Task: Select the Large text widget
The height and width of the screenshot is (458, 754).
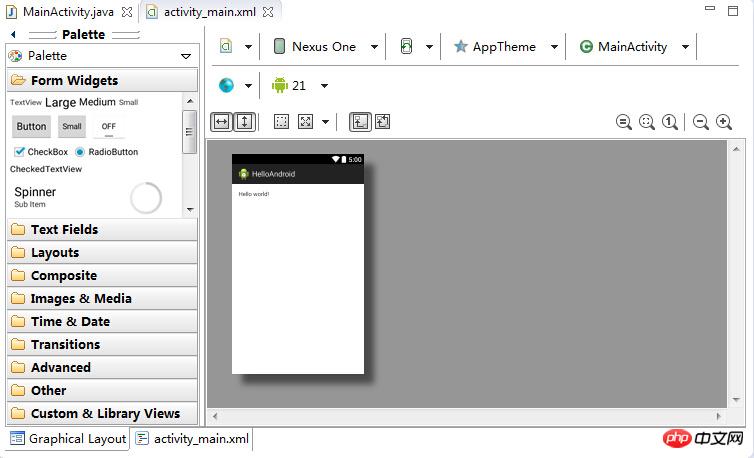Action: 61,102
